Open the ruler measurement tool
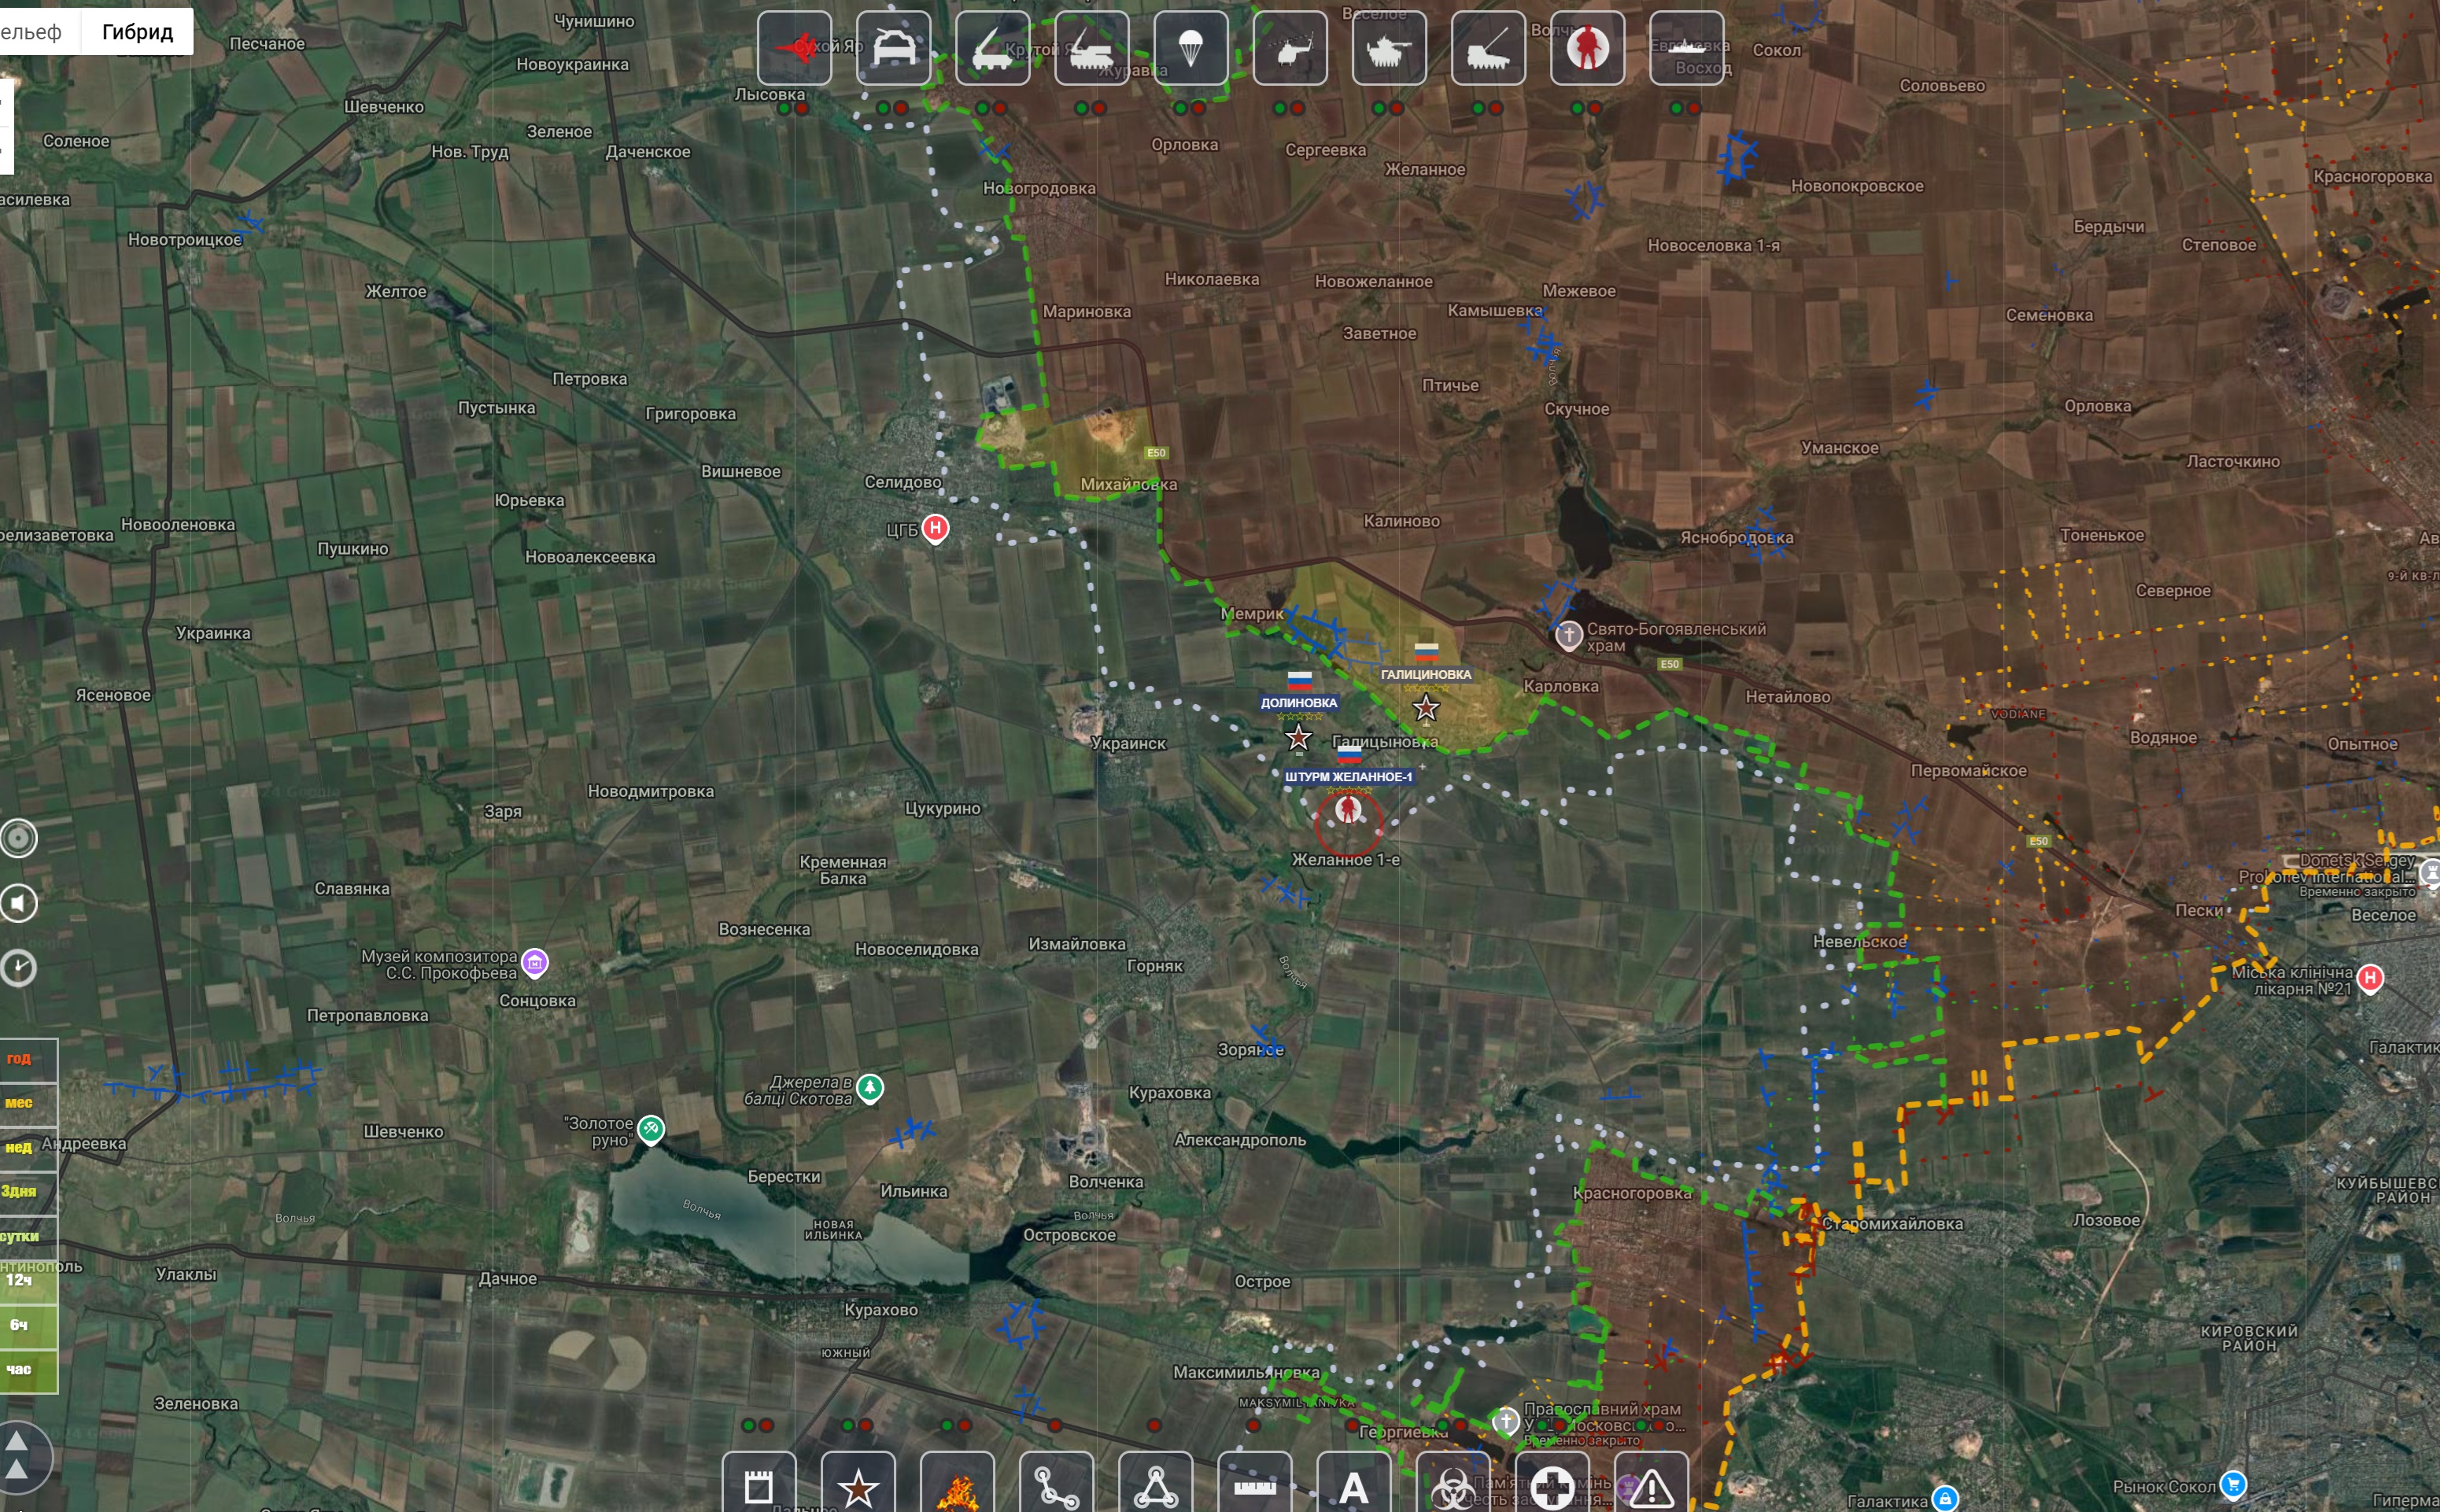2440x1512 pixels. click(x=1255, y=1488)
